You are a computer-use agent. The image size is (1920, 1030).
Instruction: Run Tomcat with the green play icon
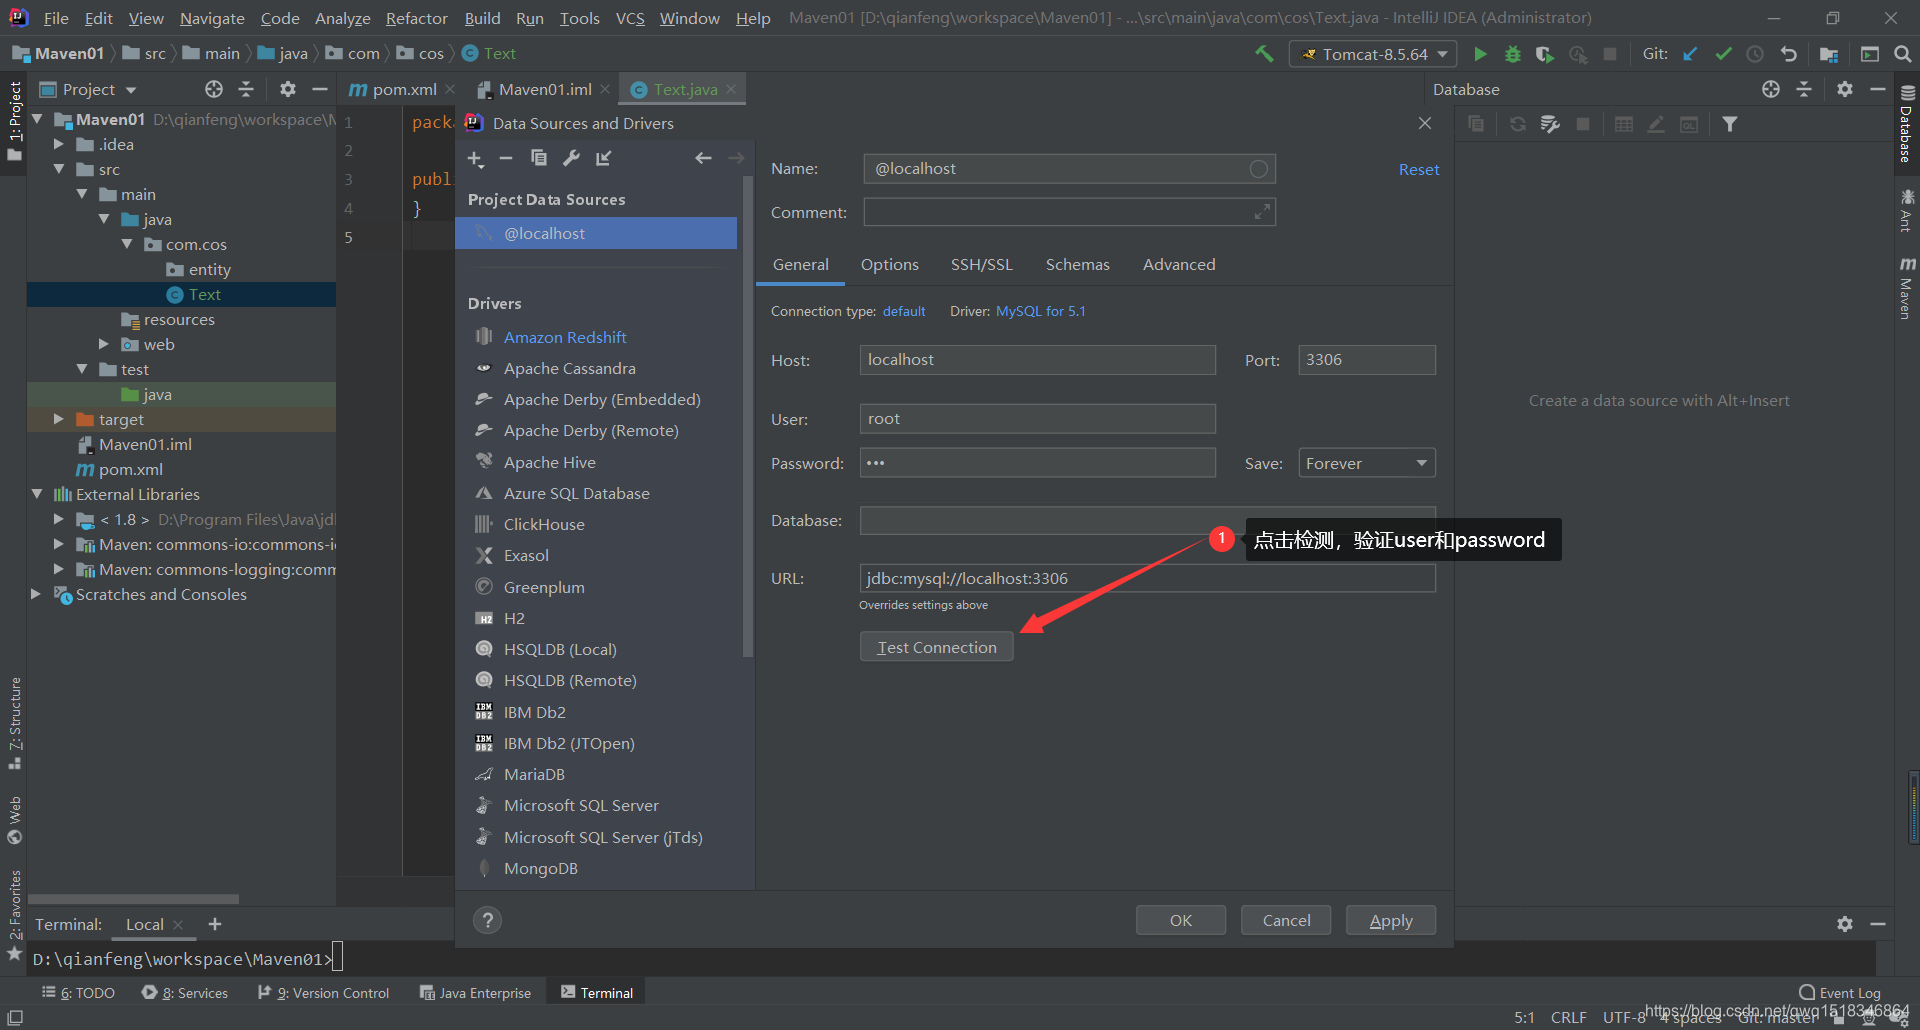(1480, 54)
